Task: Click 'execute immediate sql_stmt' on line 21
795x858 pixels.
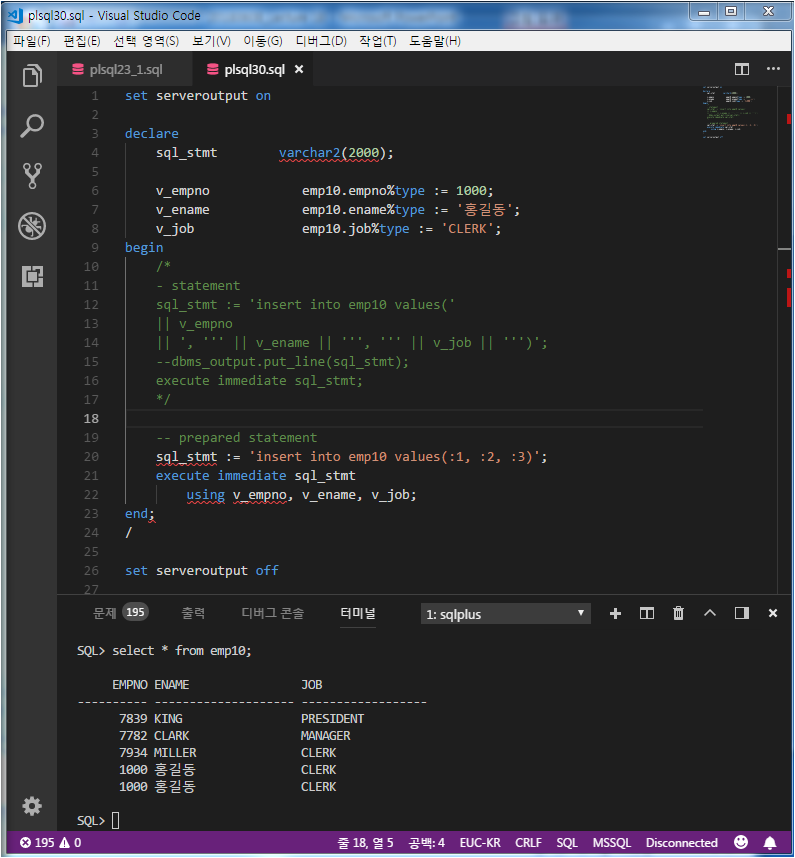Action: [256, 476]
